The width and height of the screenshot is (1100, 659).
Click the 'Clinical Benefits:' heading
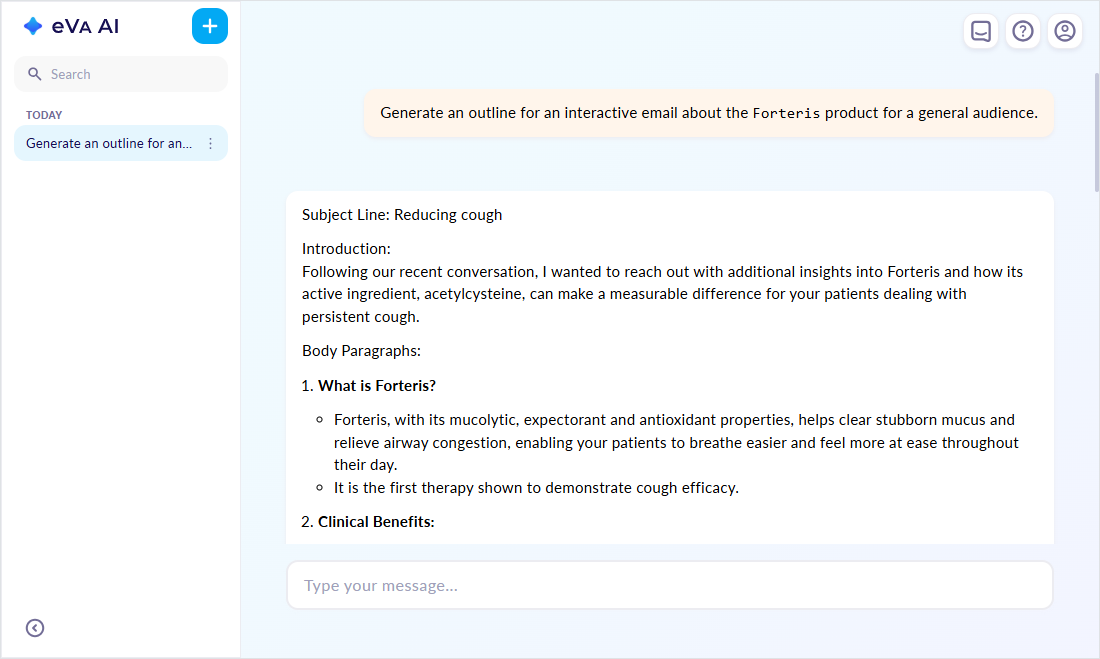[x=376, y=522]
